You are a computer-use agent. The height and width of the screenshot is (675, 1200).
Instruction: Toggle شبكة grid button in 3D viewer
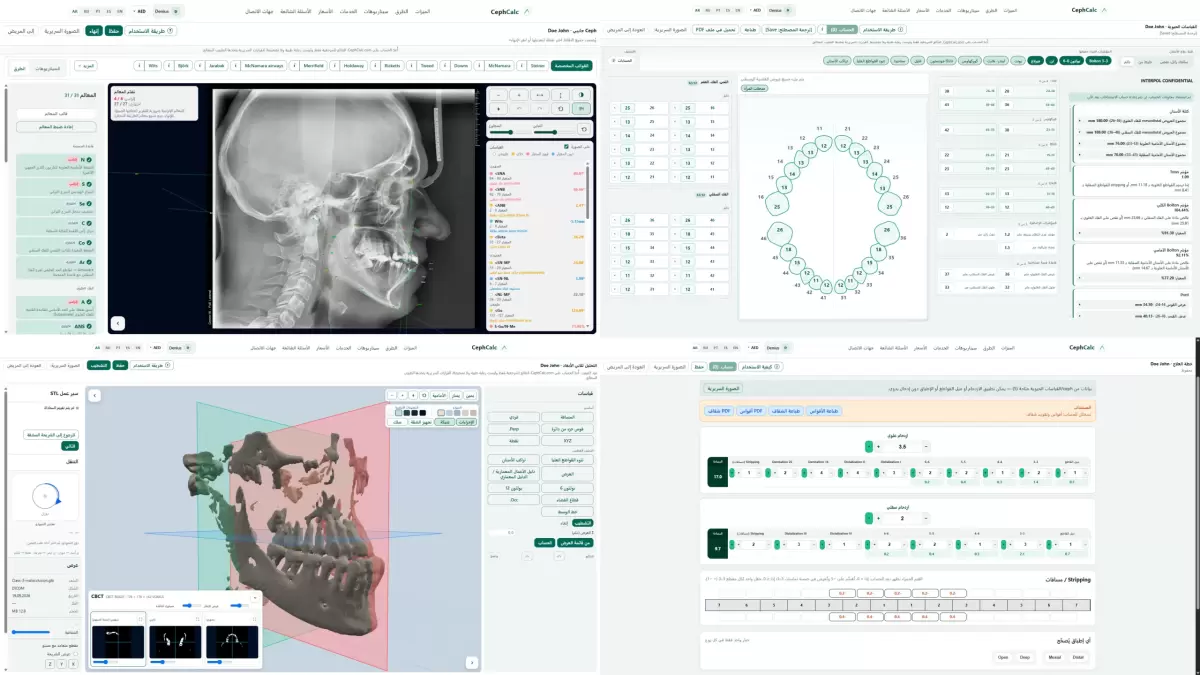(x=444, y=422)
